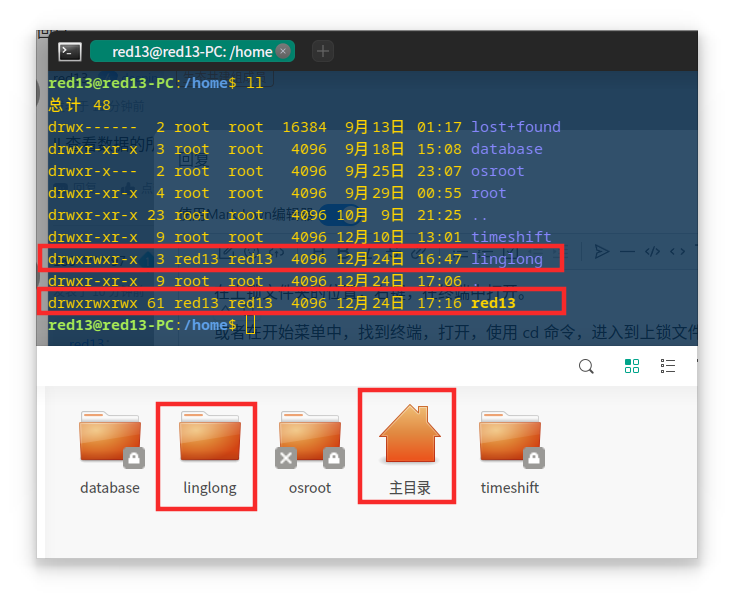734x601 pixels.
Task: Click osroot name in terminal listing
Action: click(x=498, y=171)
